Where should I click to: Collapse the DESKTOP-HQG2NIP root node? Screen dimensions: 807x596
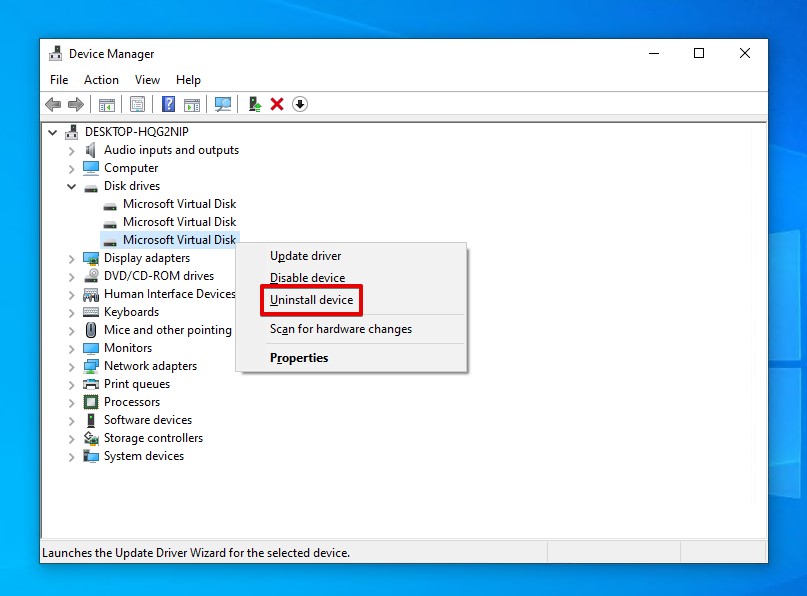[52, 131]
